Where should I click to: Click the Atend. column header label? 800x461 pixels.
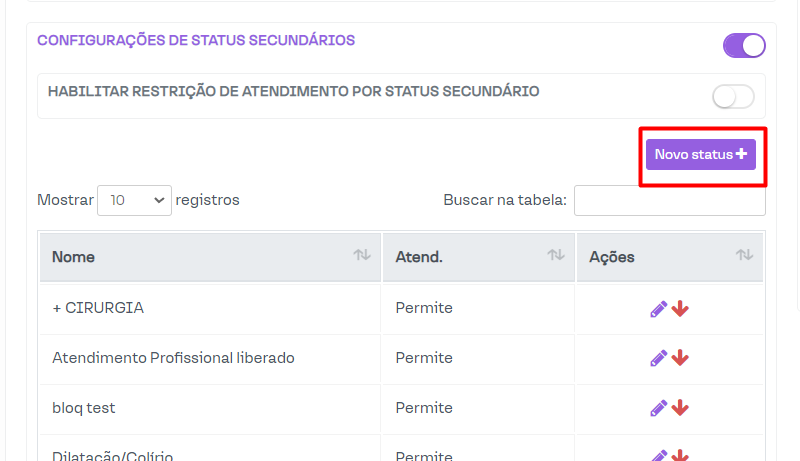pyautogui.click(x=419, y=257)
